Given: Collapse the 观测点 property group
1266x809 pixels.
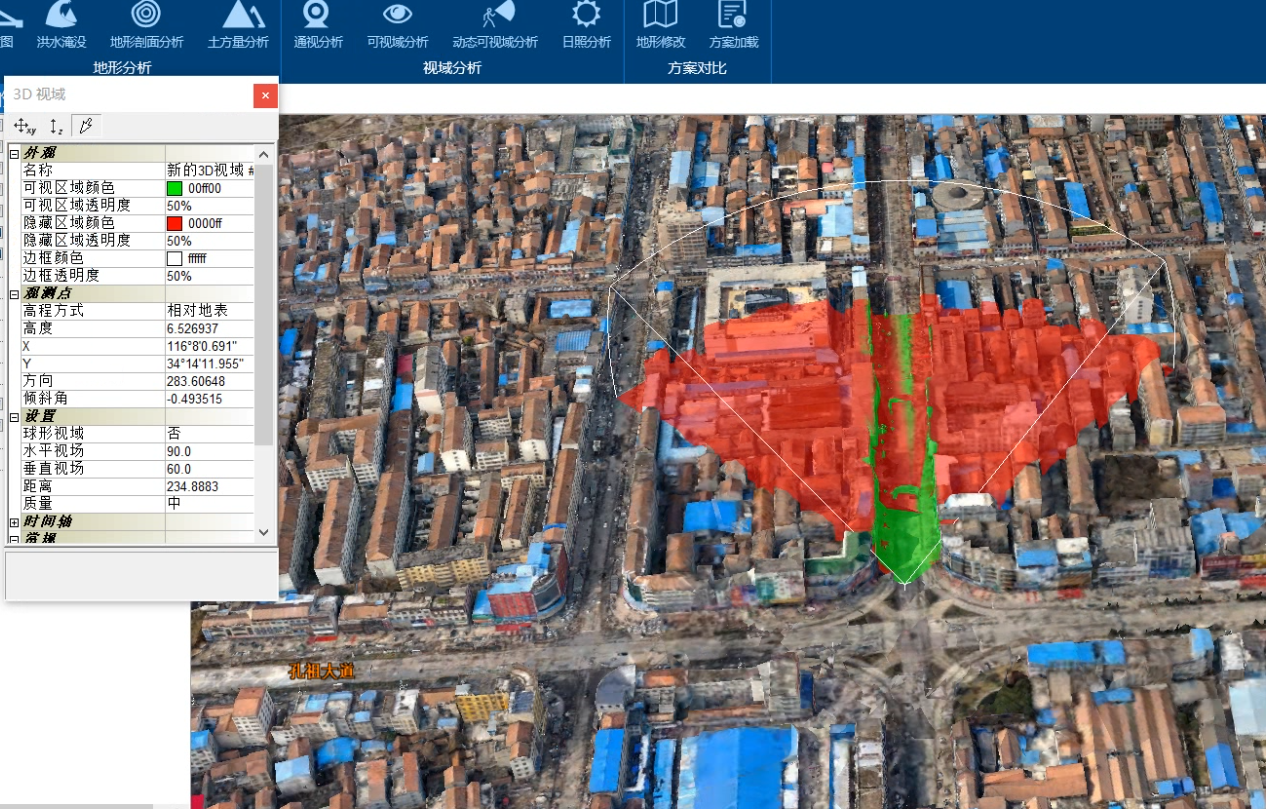Looking at the screenshot, I should click(14, 293).
